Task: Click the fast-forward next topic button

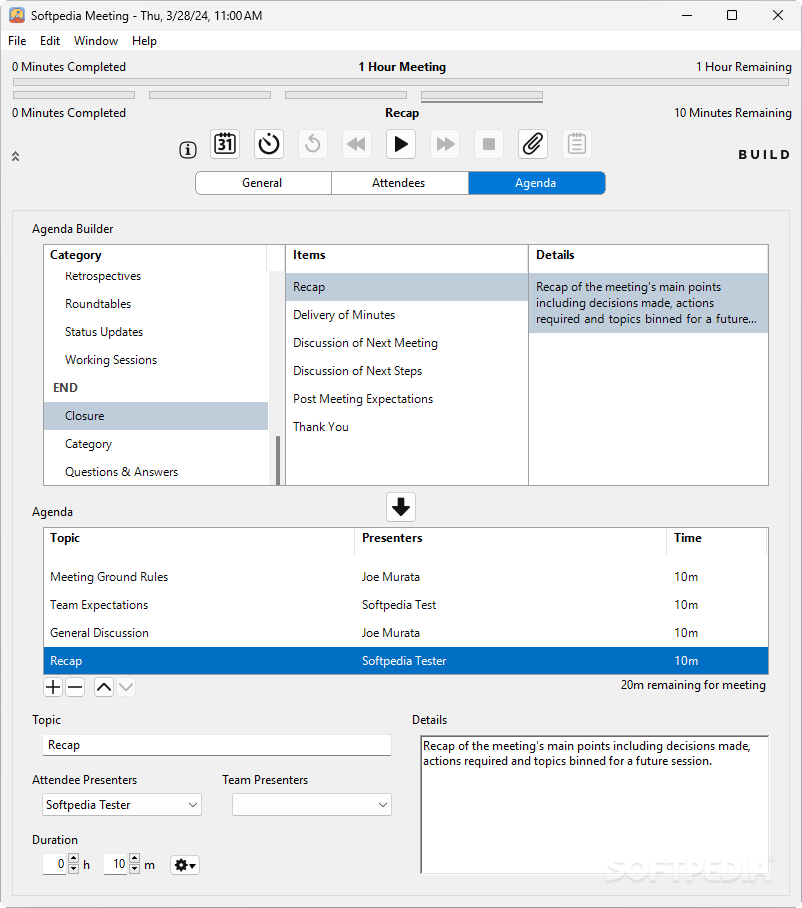Action: coord(445,144)
